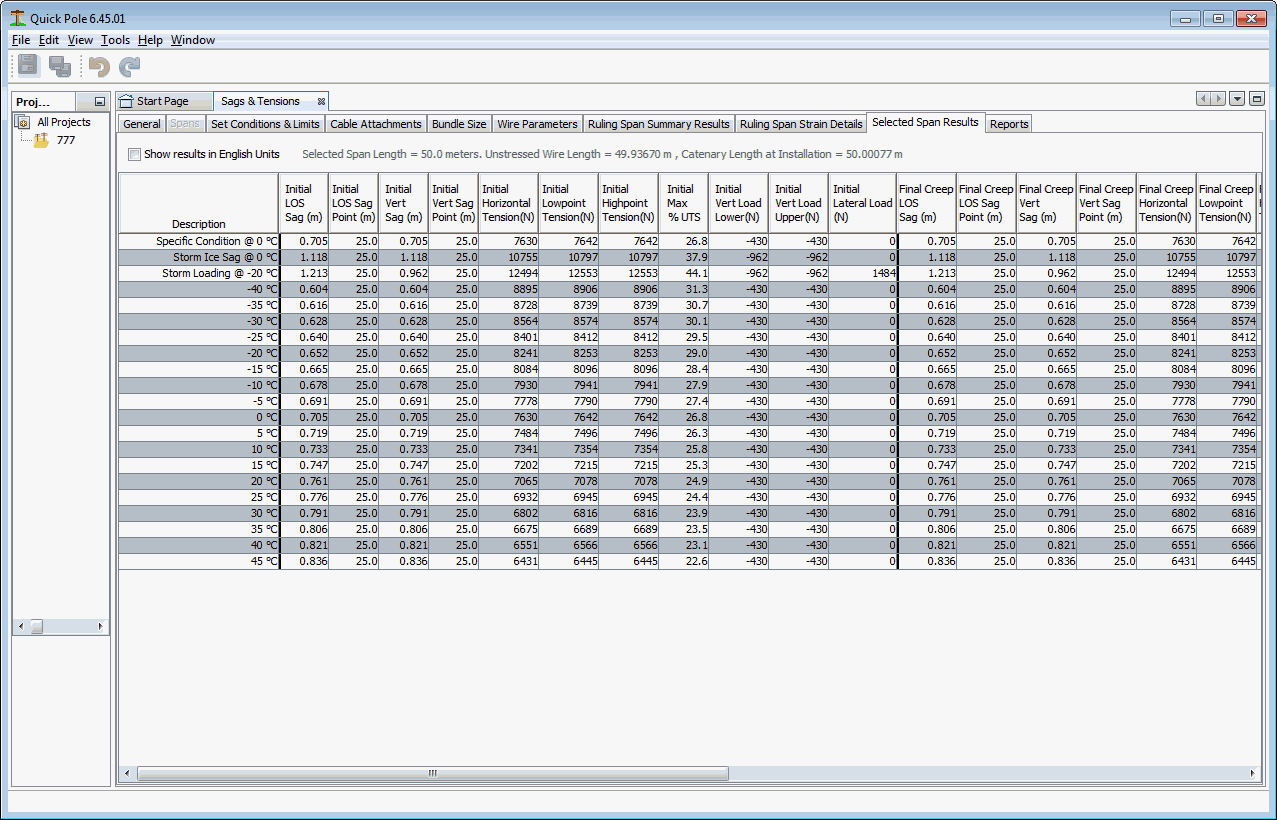Select the All Projects tree node
The image size is (1277, 820).
[64, 122]
